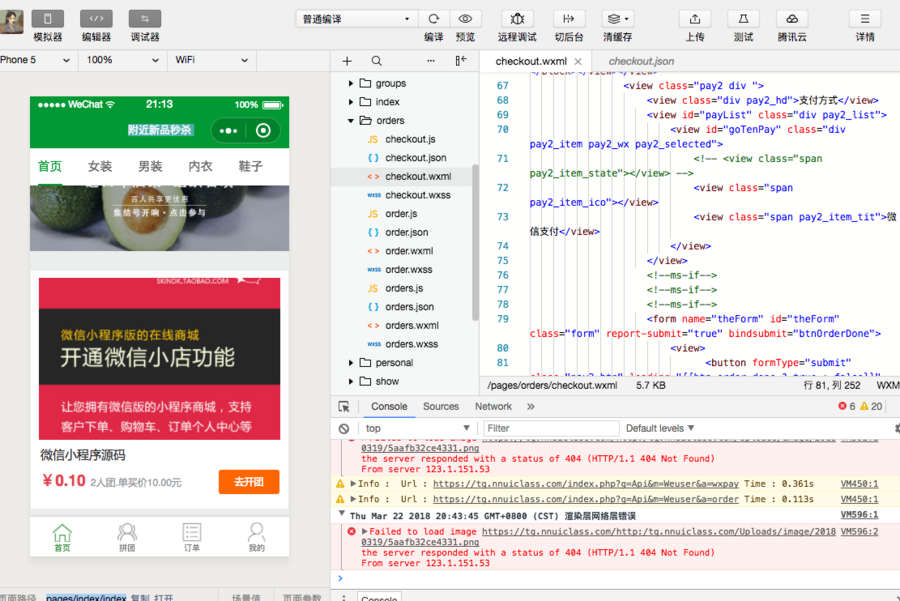
Task: Click the 去开团 button in the simulator
Action: pyautogui.click(x=249, y=482)
